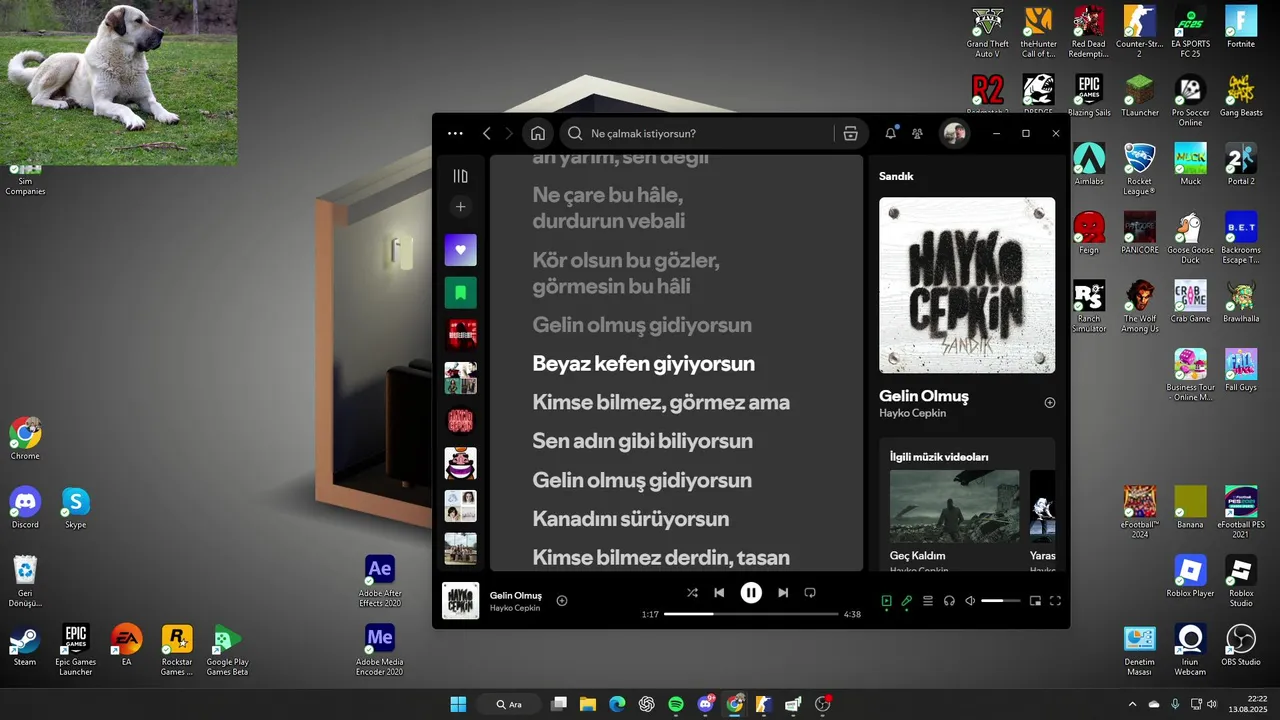Select the Rocket League desktop icon
Viewport: 1280px width, 720px height.
click(x=1139, y=170)
